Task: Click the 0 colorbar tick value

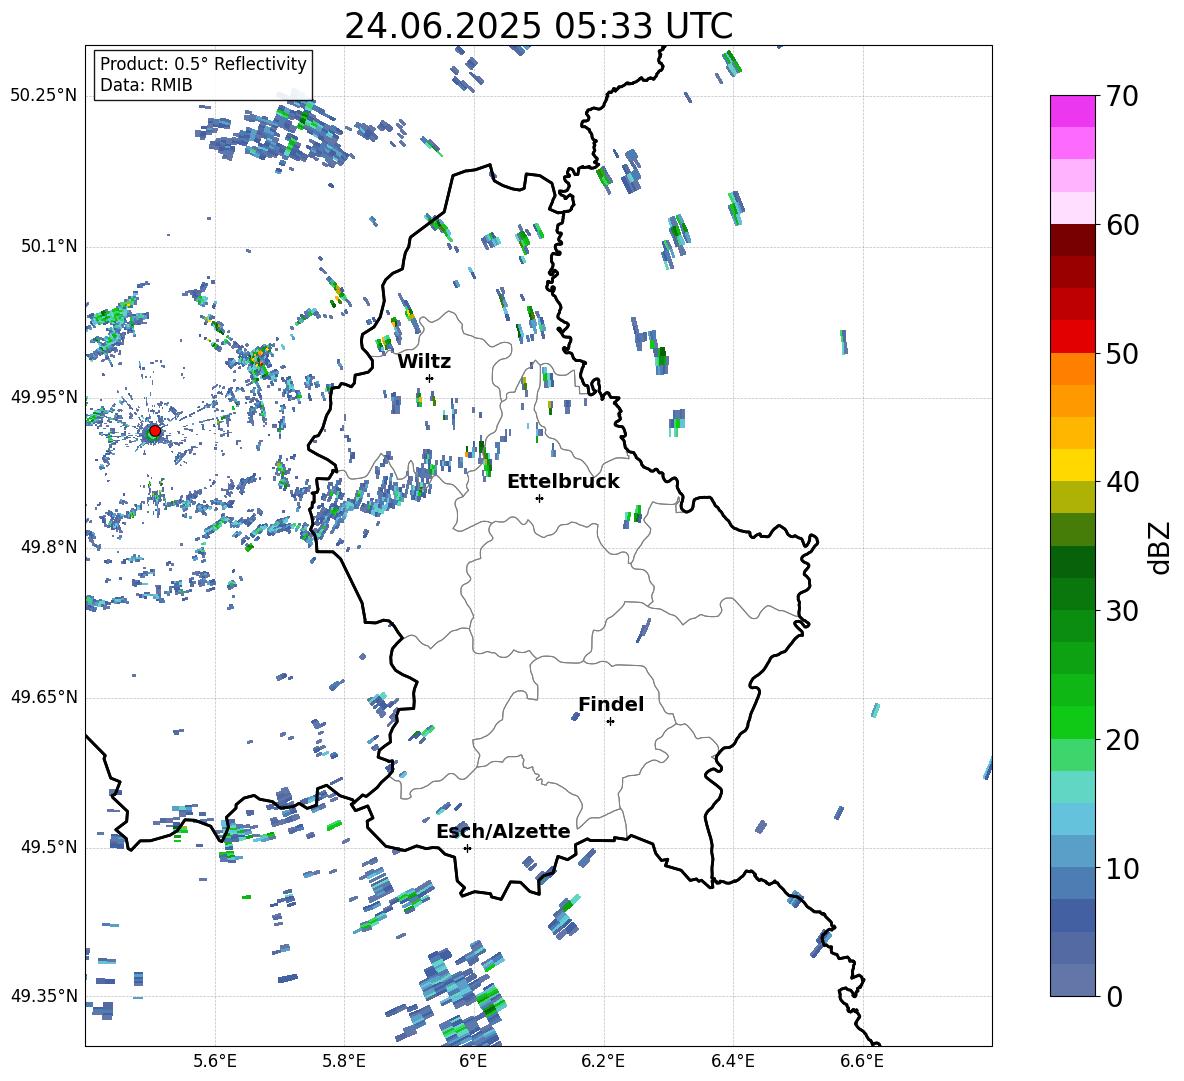Action: 1114,996
